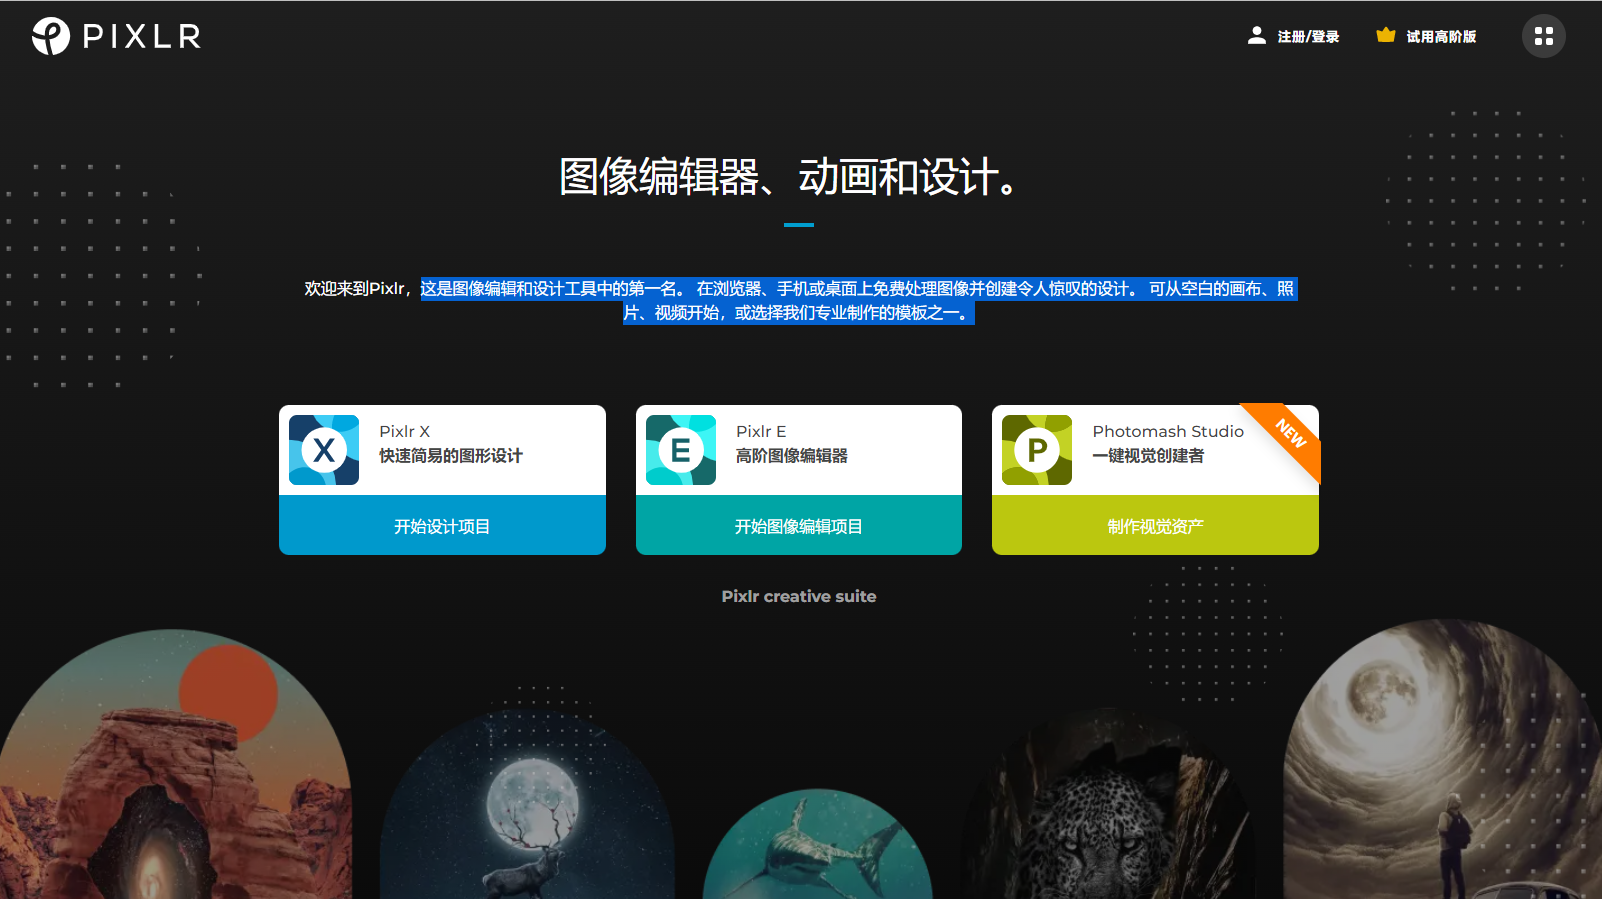Open the swirling moon sky artwork thumbnail
Viewport: 1602px width, 899px height.
pyautogui.click(x=1440, y=760)
